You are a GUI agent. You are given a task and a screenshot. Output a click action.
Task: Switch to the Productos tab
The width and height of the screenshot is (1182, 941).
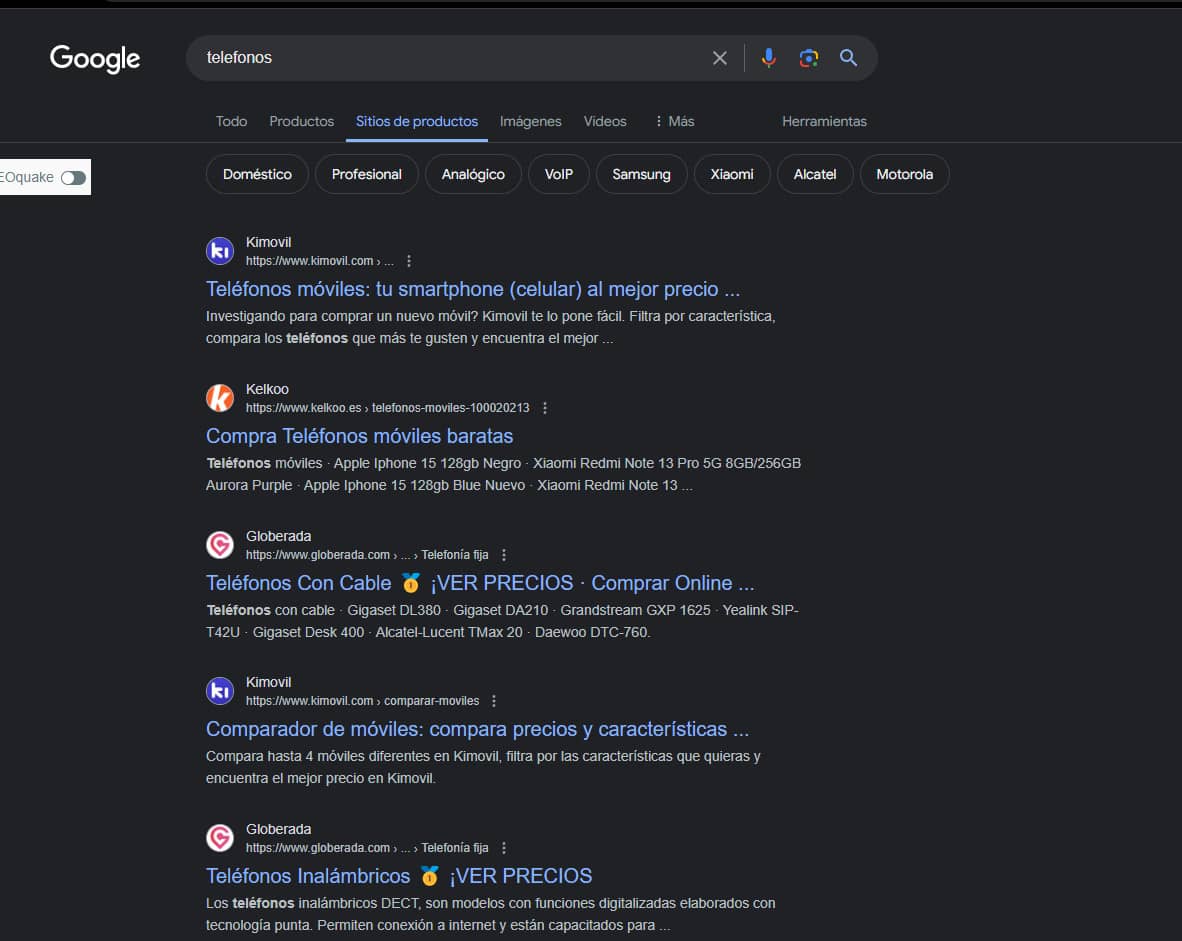pyautogui.click(x=301, y=121)
